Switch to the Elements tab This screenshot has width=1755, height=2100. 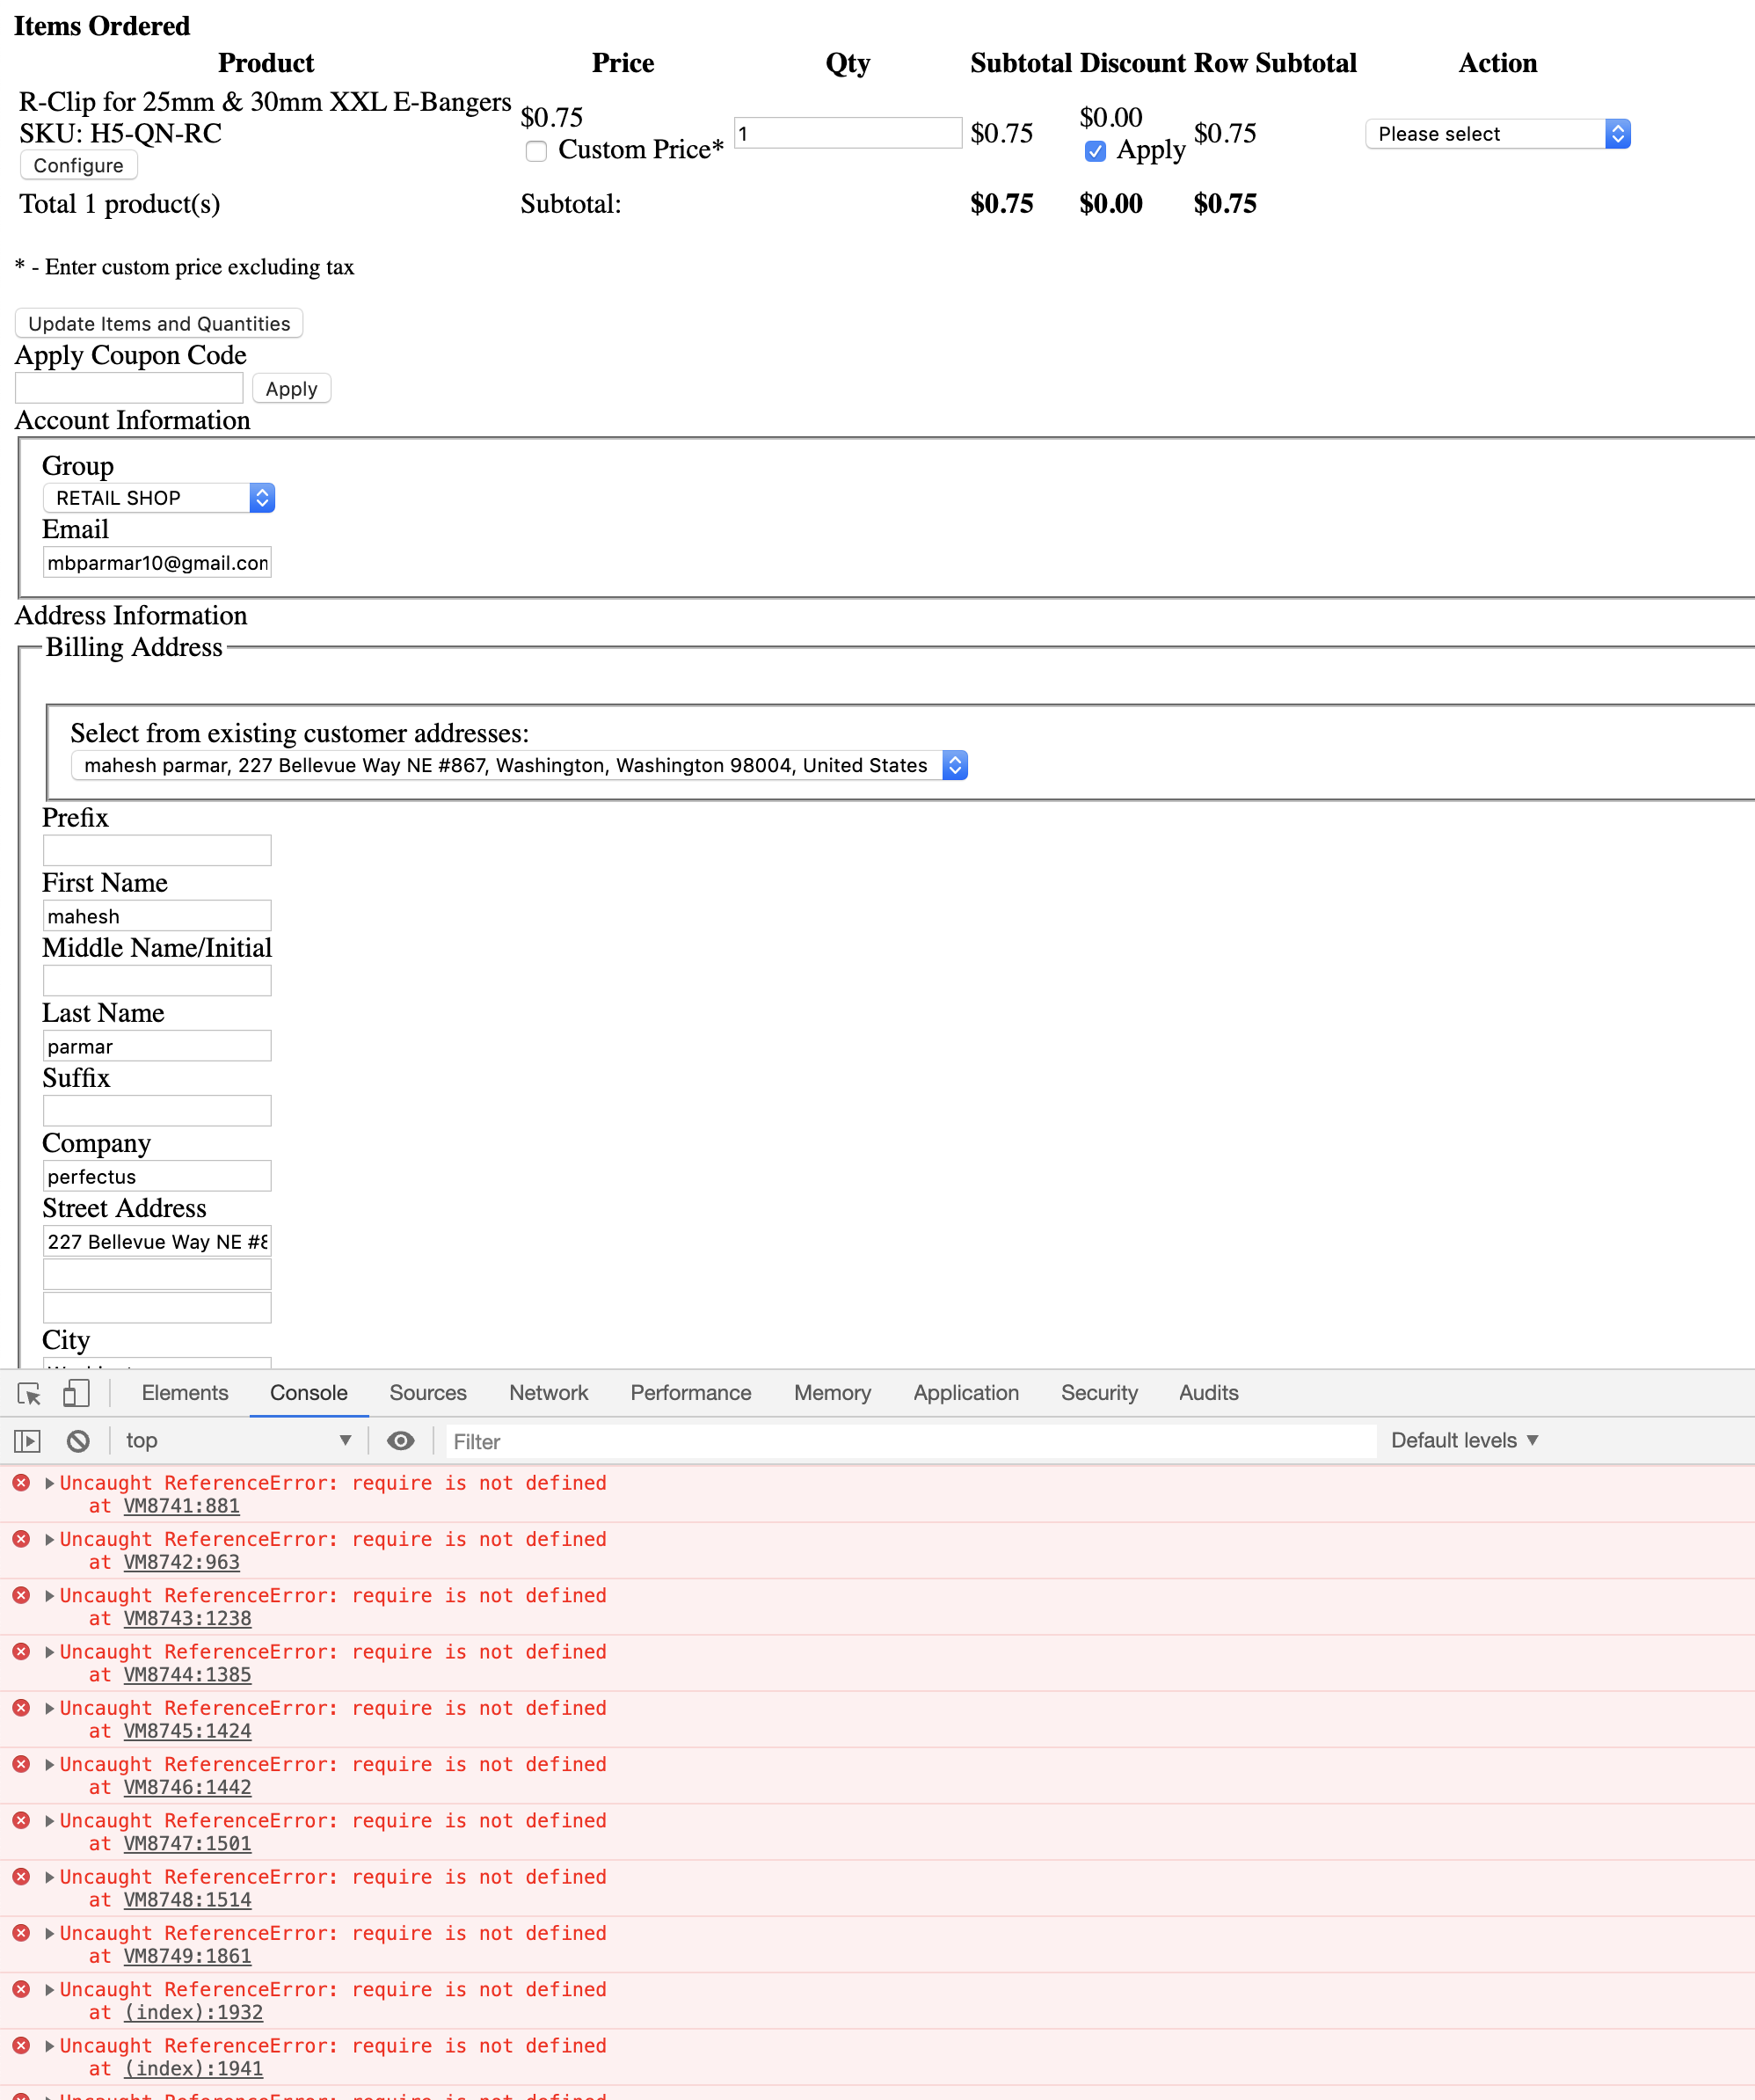point(184,1392)
